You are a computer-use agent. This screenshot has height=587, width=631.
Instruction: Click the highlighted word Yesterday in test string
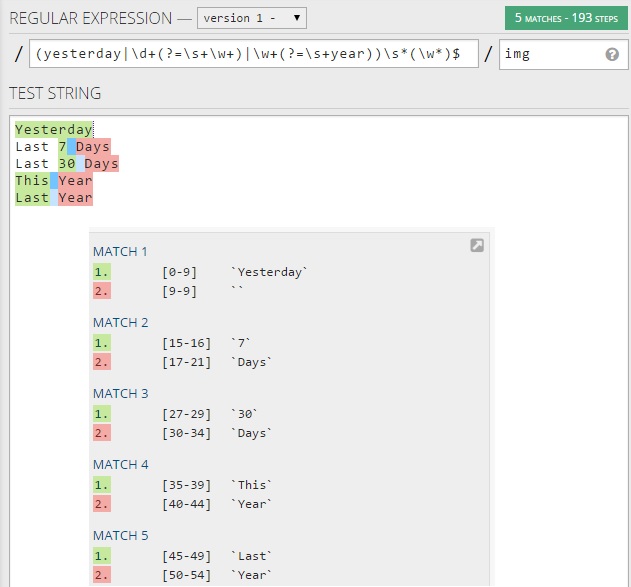point(54,130)
